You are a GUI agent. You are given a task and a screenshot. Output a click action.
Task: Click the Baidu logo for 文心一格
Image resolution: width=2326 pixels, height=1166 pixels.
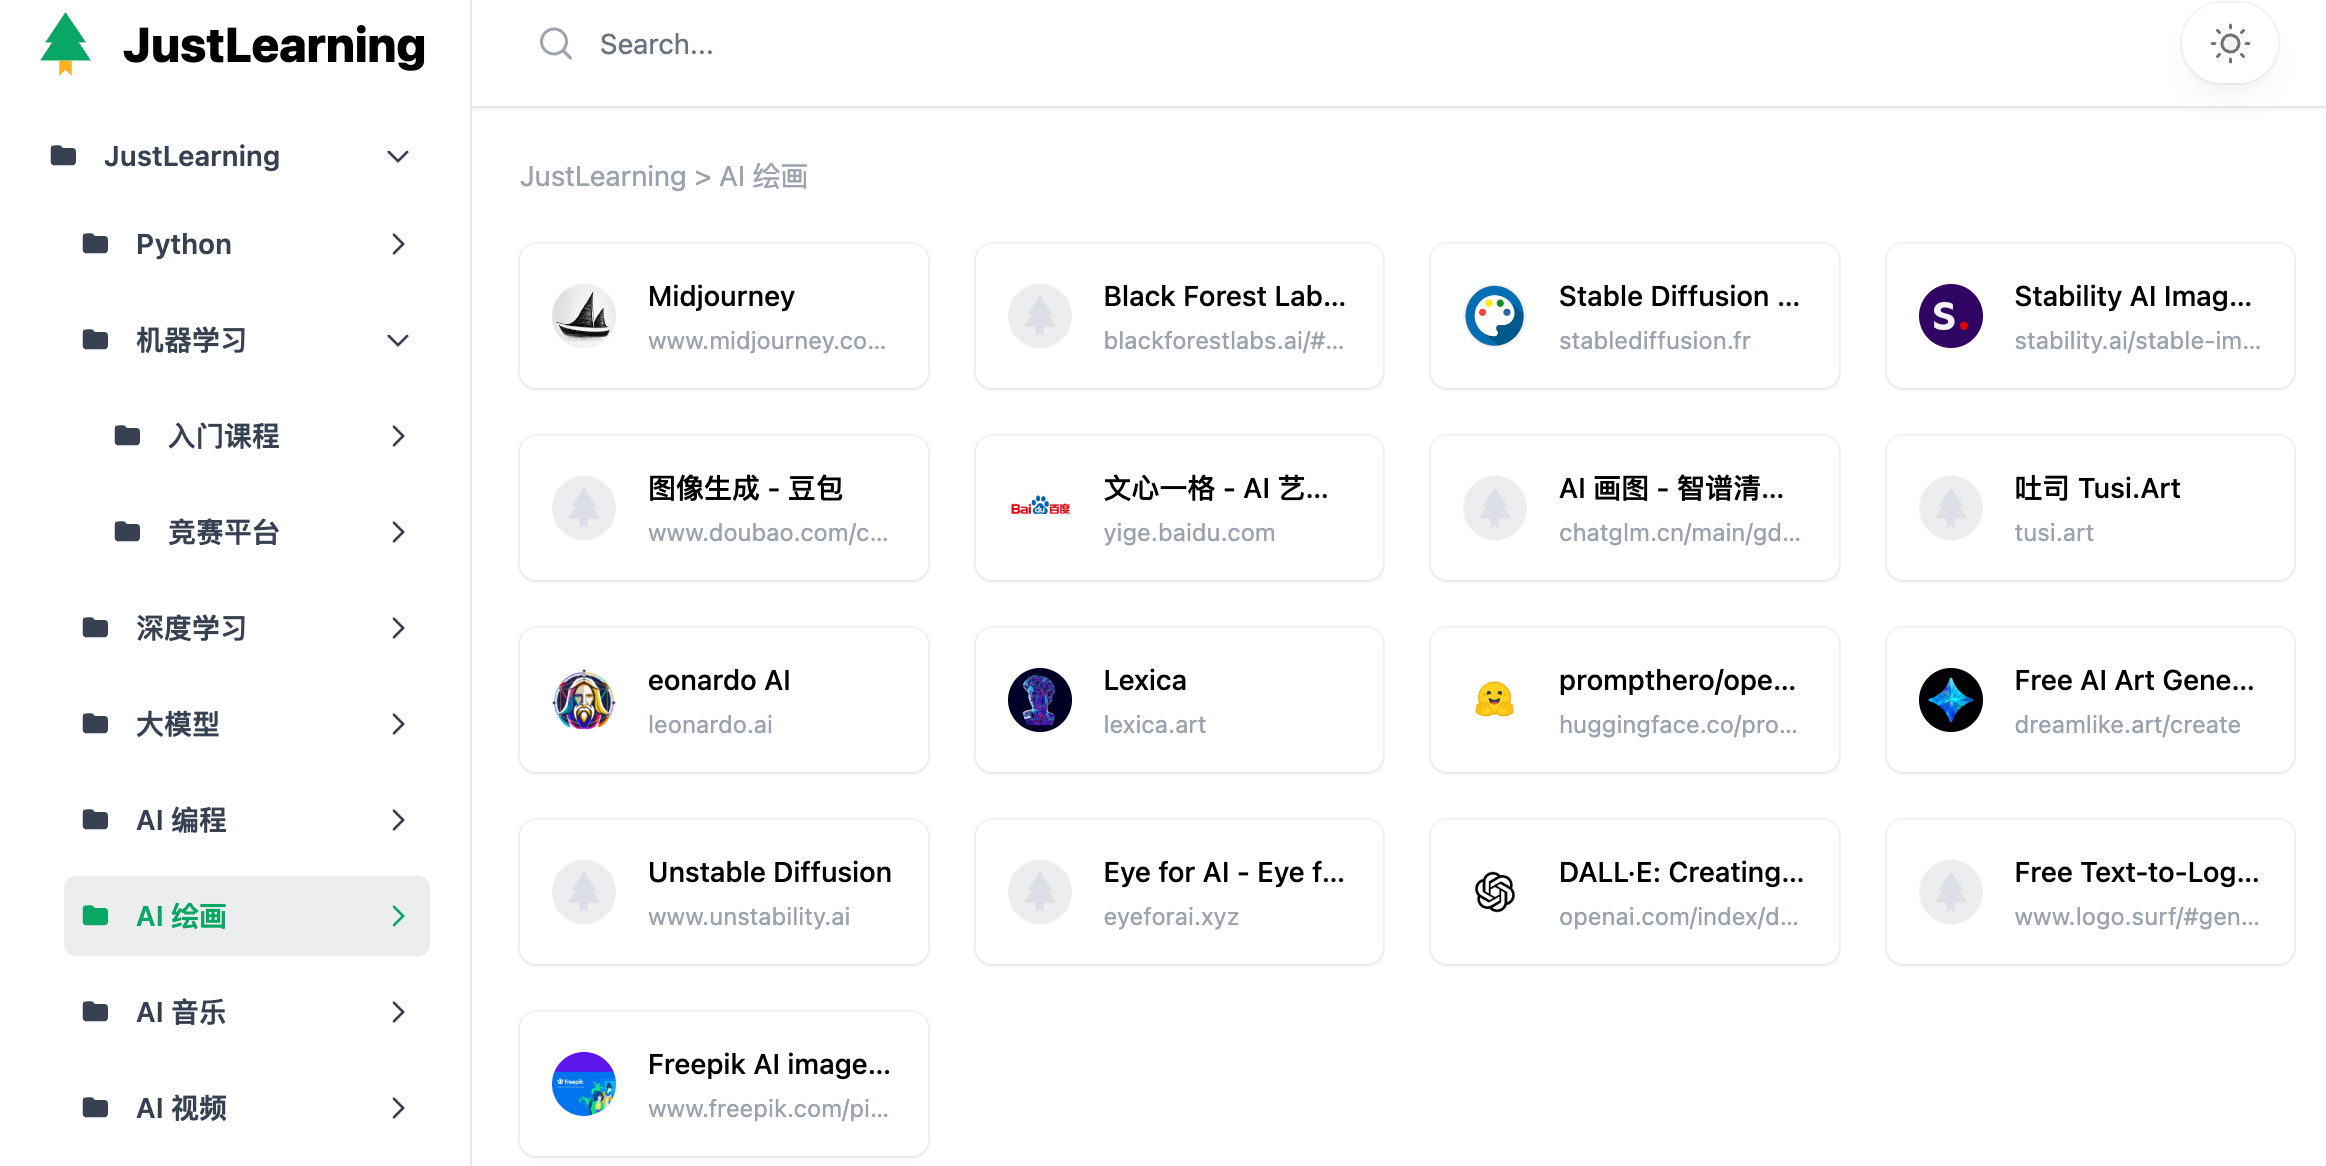tap(1040, 508)
